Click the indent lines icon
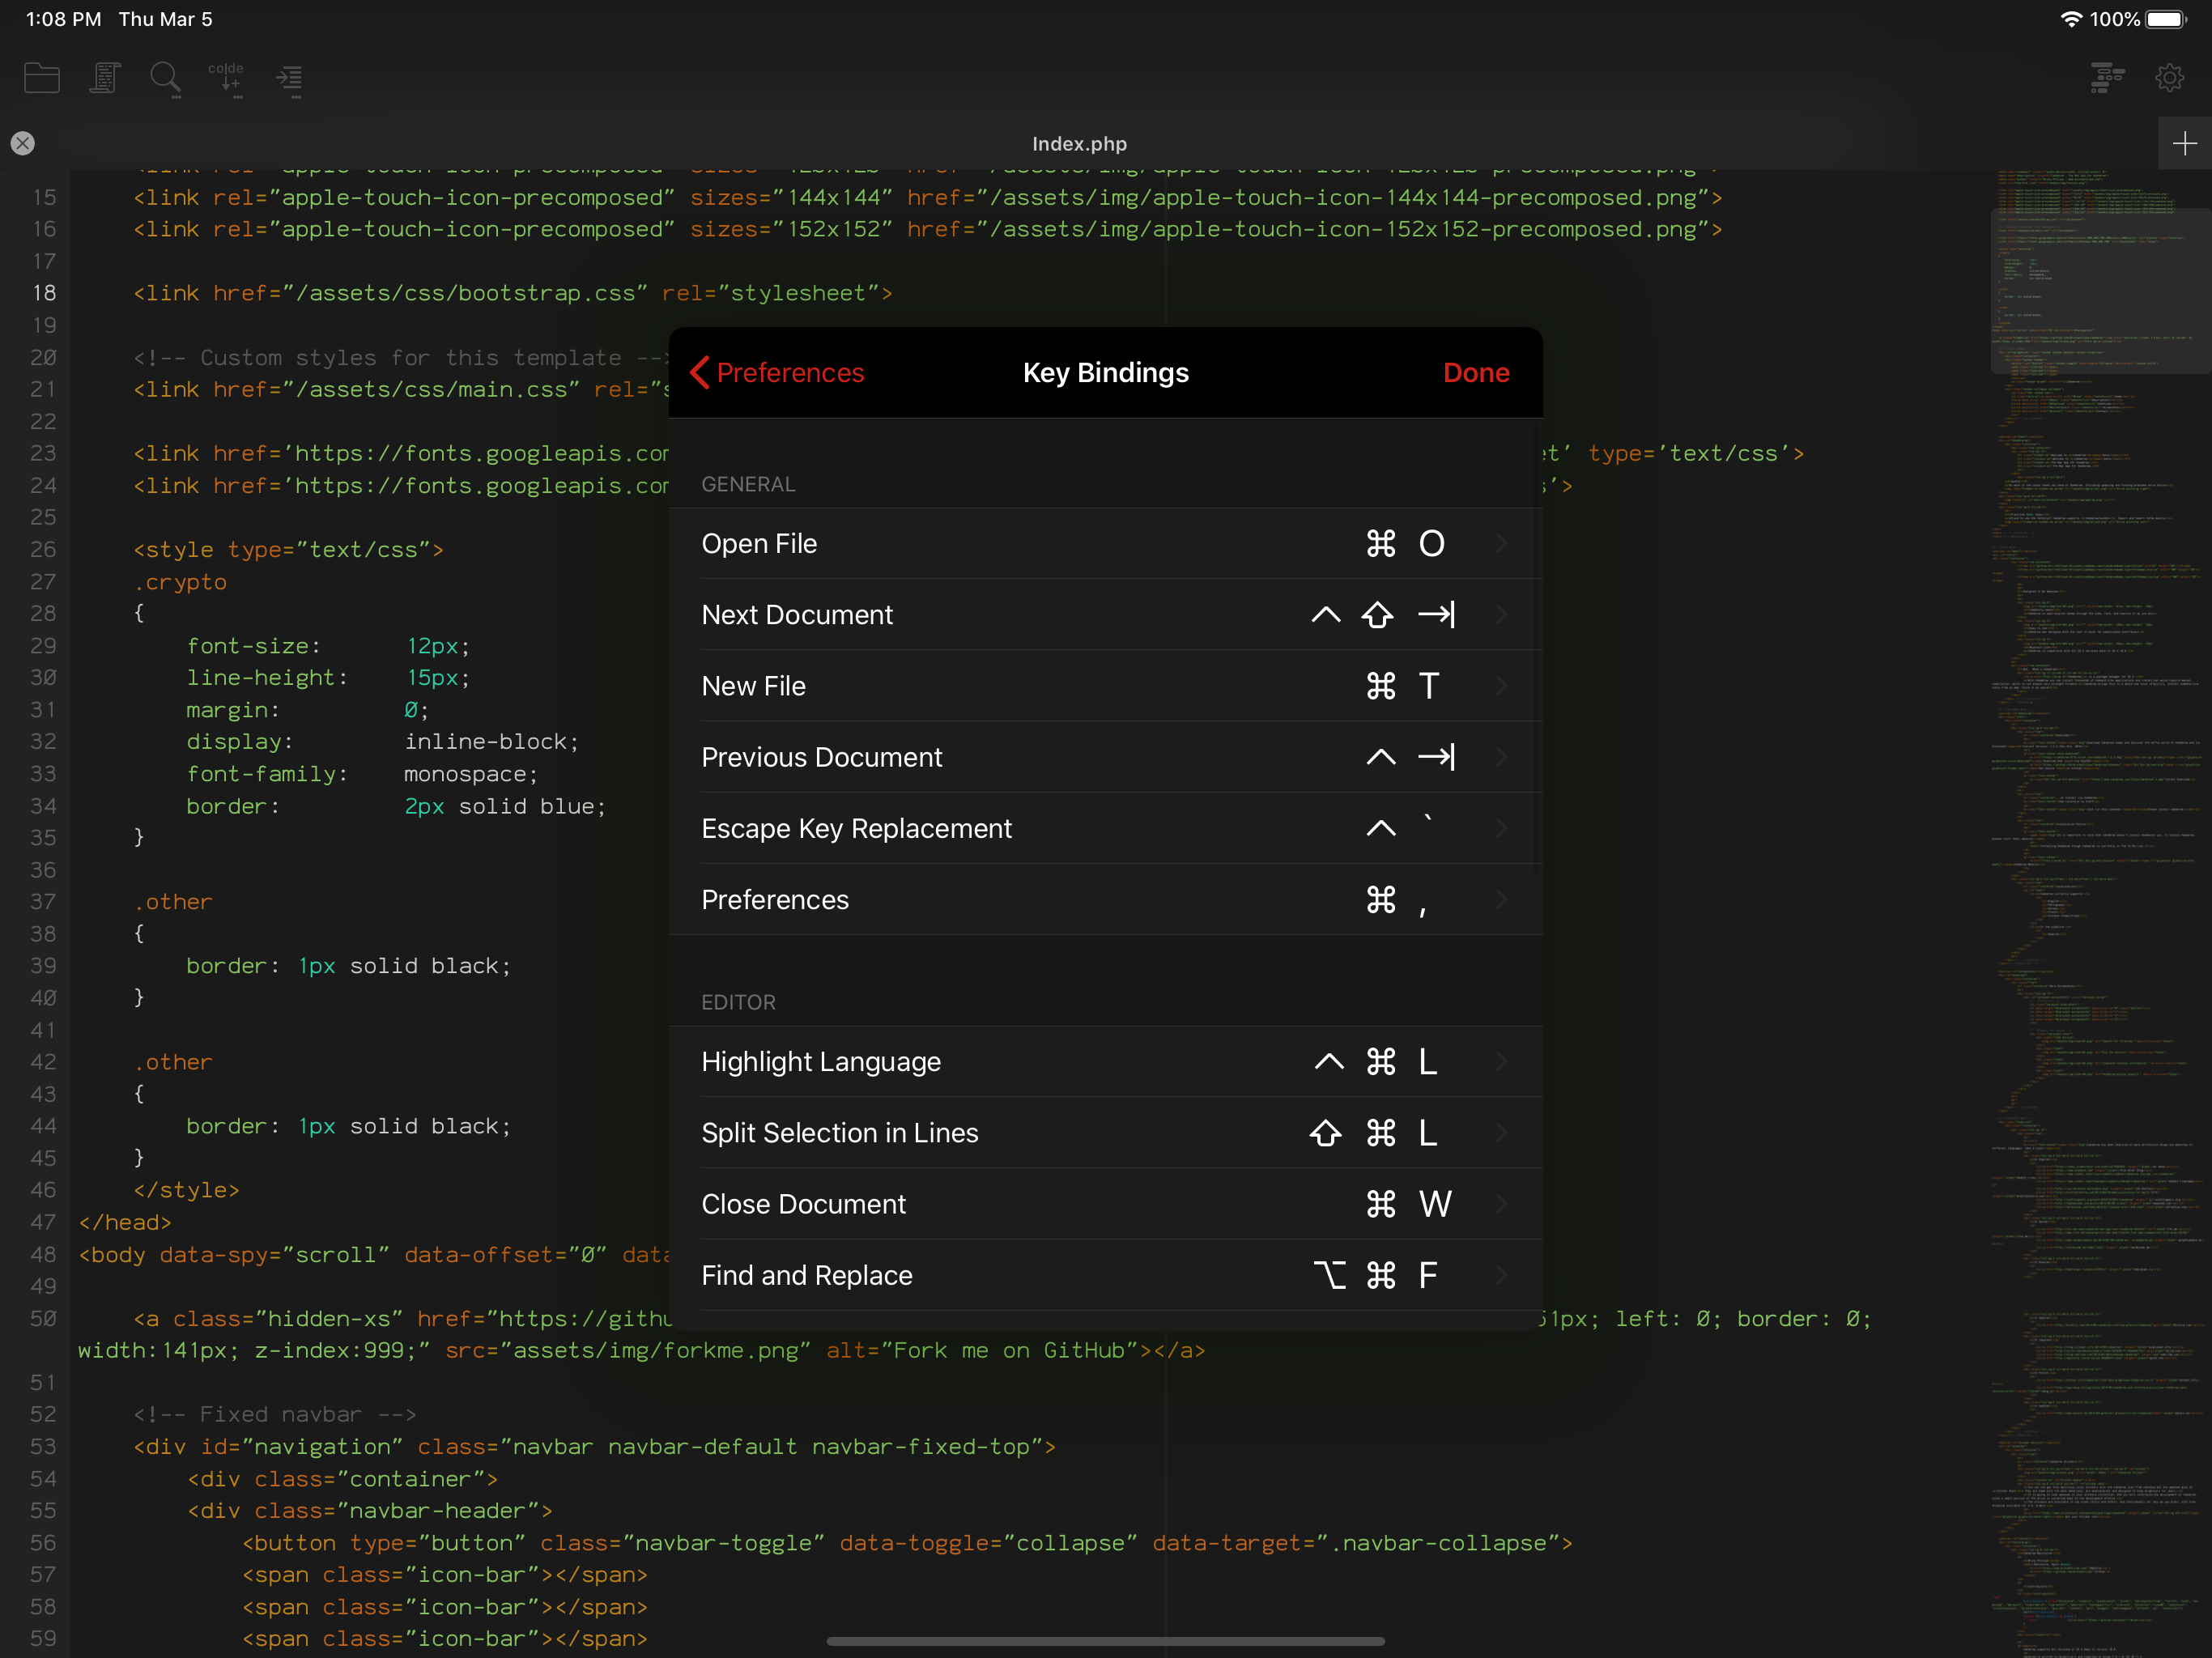 (x=289, y=78)
